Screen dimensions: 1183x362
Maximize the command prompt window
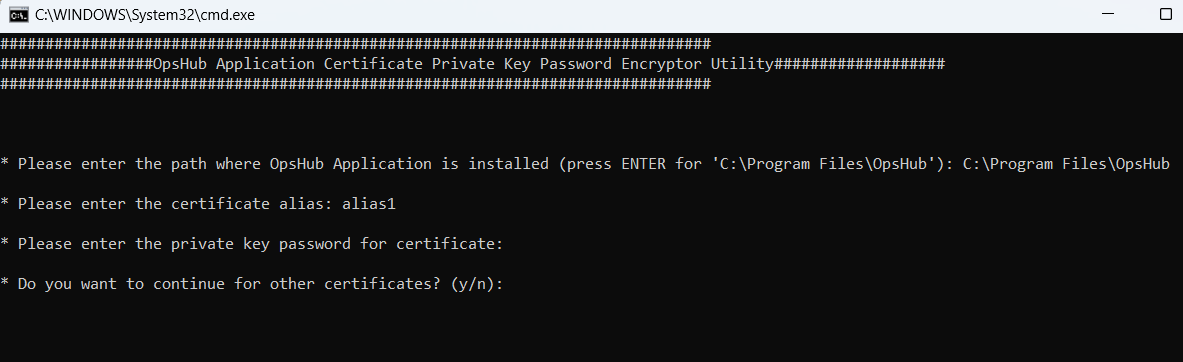click(1165, 14)
